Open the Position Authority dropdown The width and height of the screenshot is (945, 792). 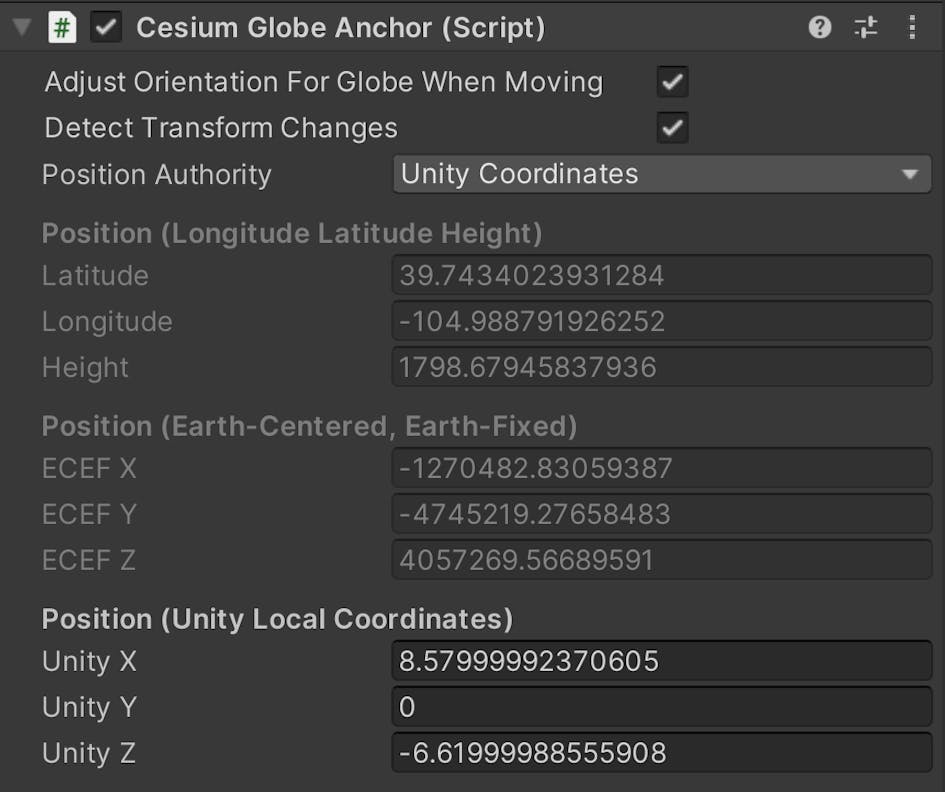coord(660,174)
